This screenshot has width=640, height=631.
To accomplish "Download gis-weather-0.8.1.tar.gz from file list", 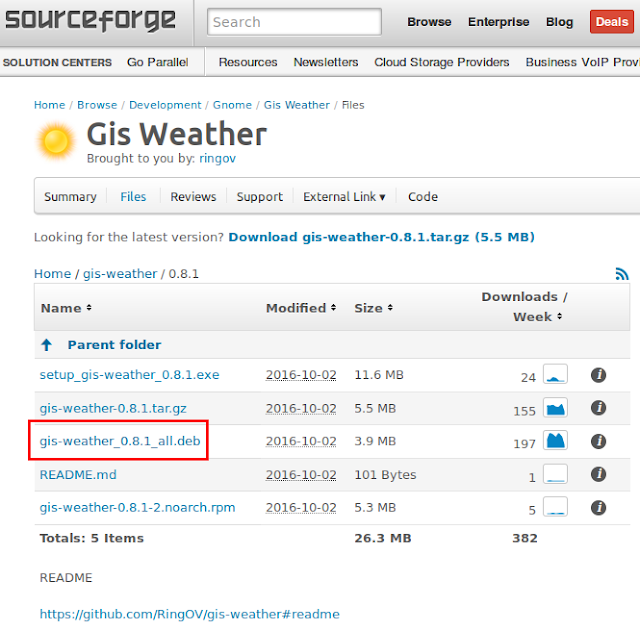I will 113,408.
